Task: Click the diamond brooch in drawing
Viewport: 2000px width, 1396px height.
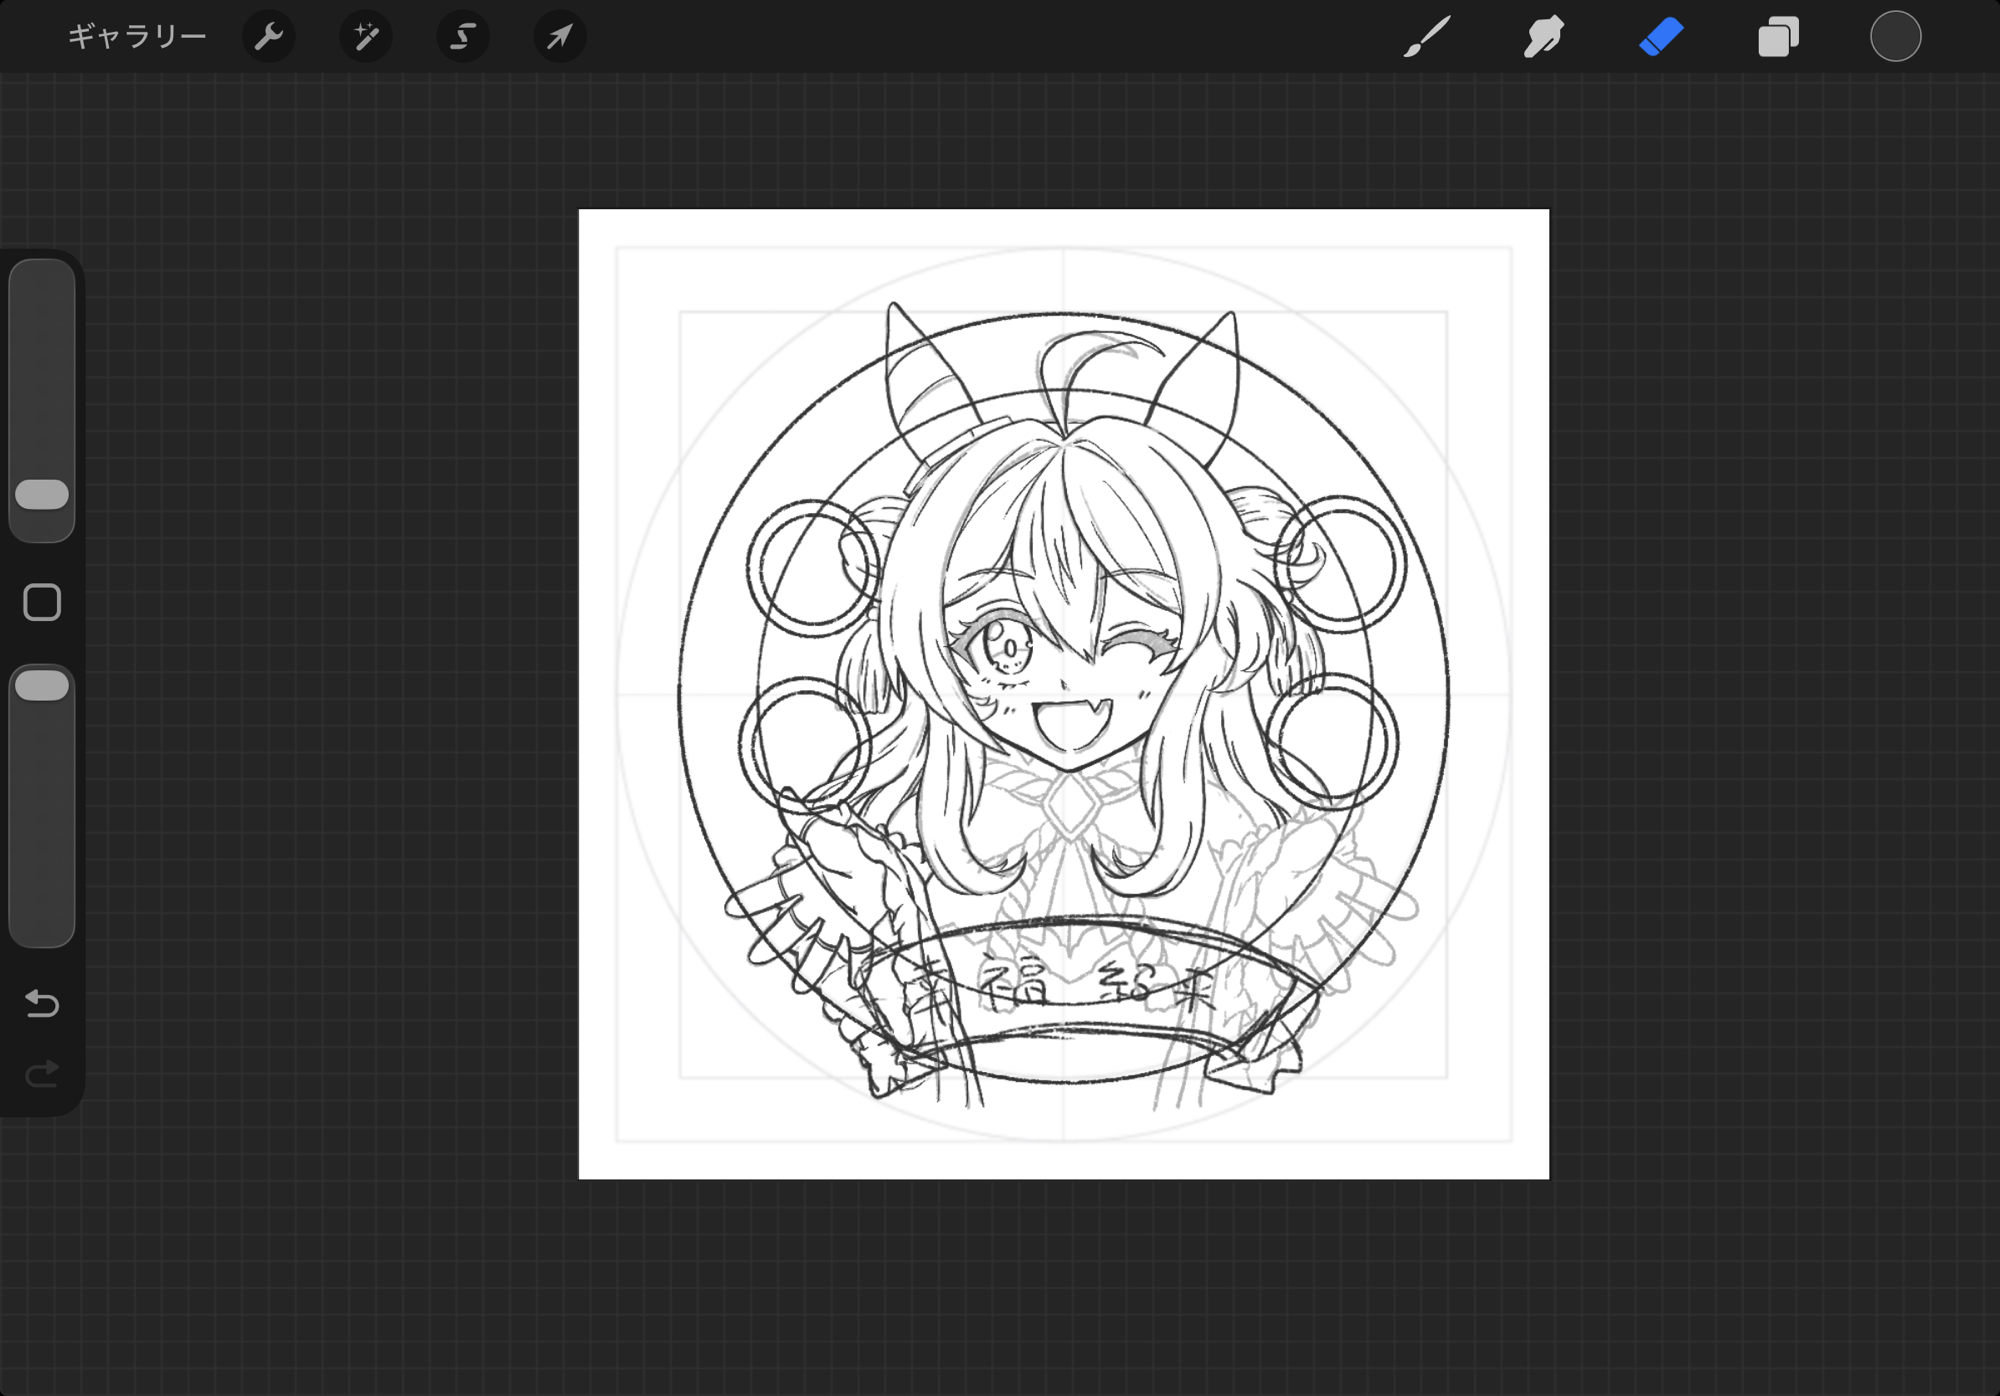Action: [1070, 805]
